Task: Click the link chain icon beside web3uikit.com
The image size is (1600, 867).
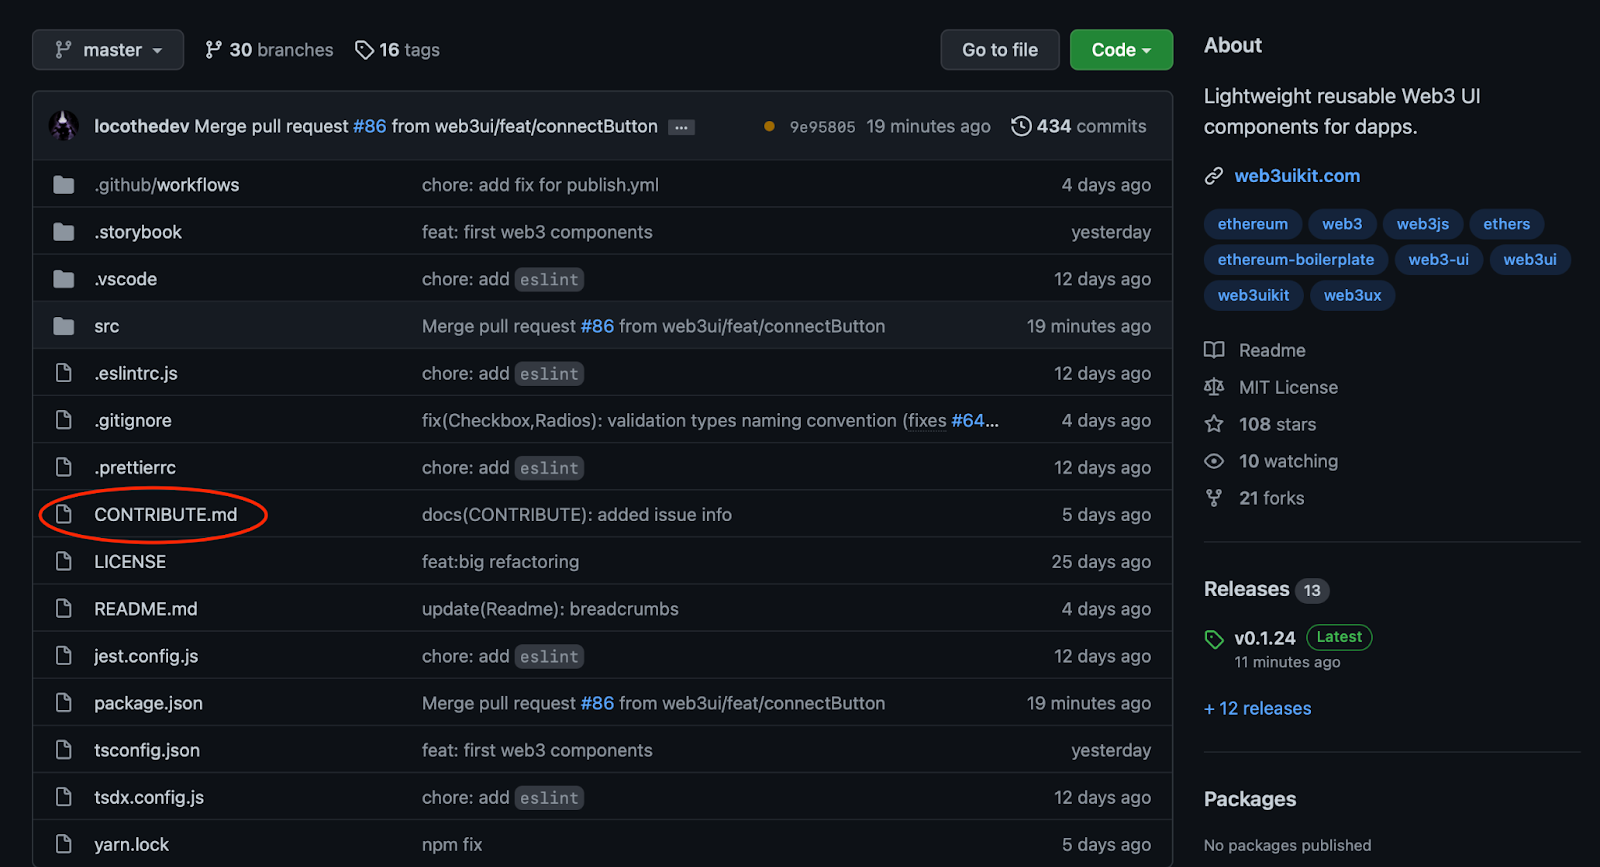Action: pos(1214,176)
